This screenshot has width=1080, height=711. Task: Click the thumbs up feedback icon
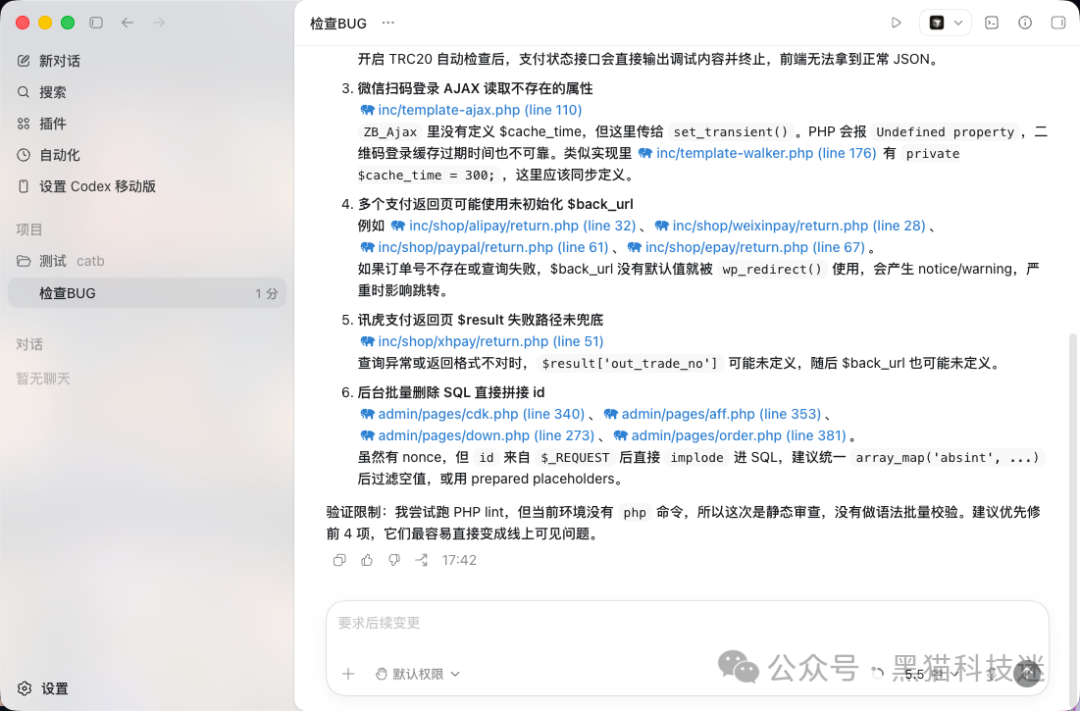tap(366, 560)
